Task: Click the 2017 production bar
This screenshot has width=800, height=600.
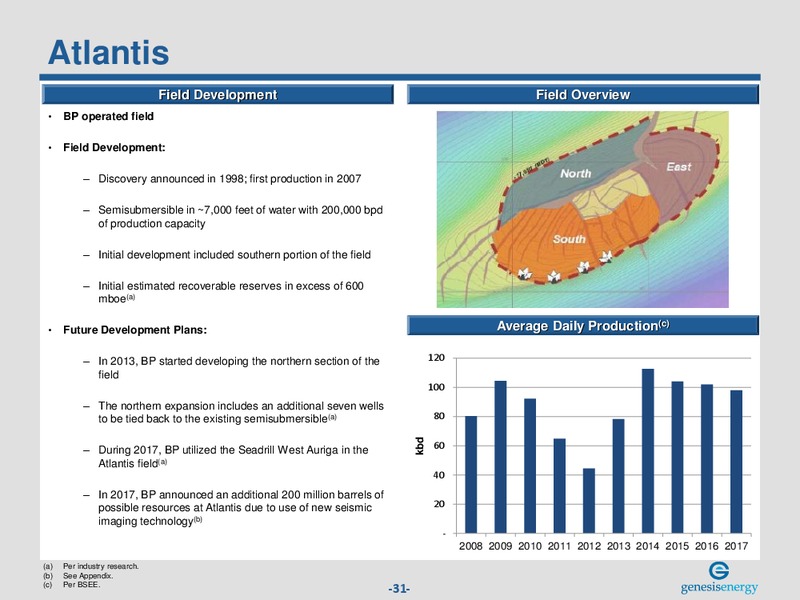Action: coord(736,462)
